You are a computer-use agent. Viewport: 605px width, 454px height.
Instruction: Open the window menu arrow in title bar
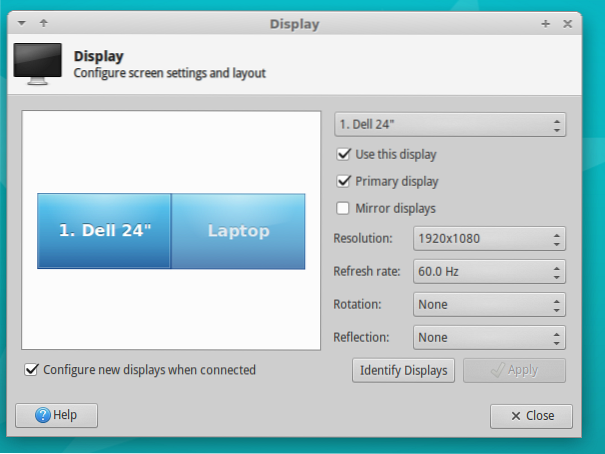pyautogui.click(x=22, y=22)
